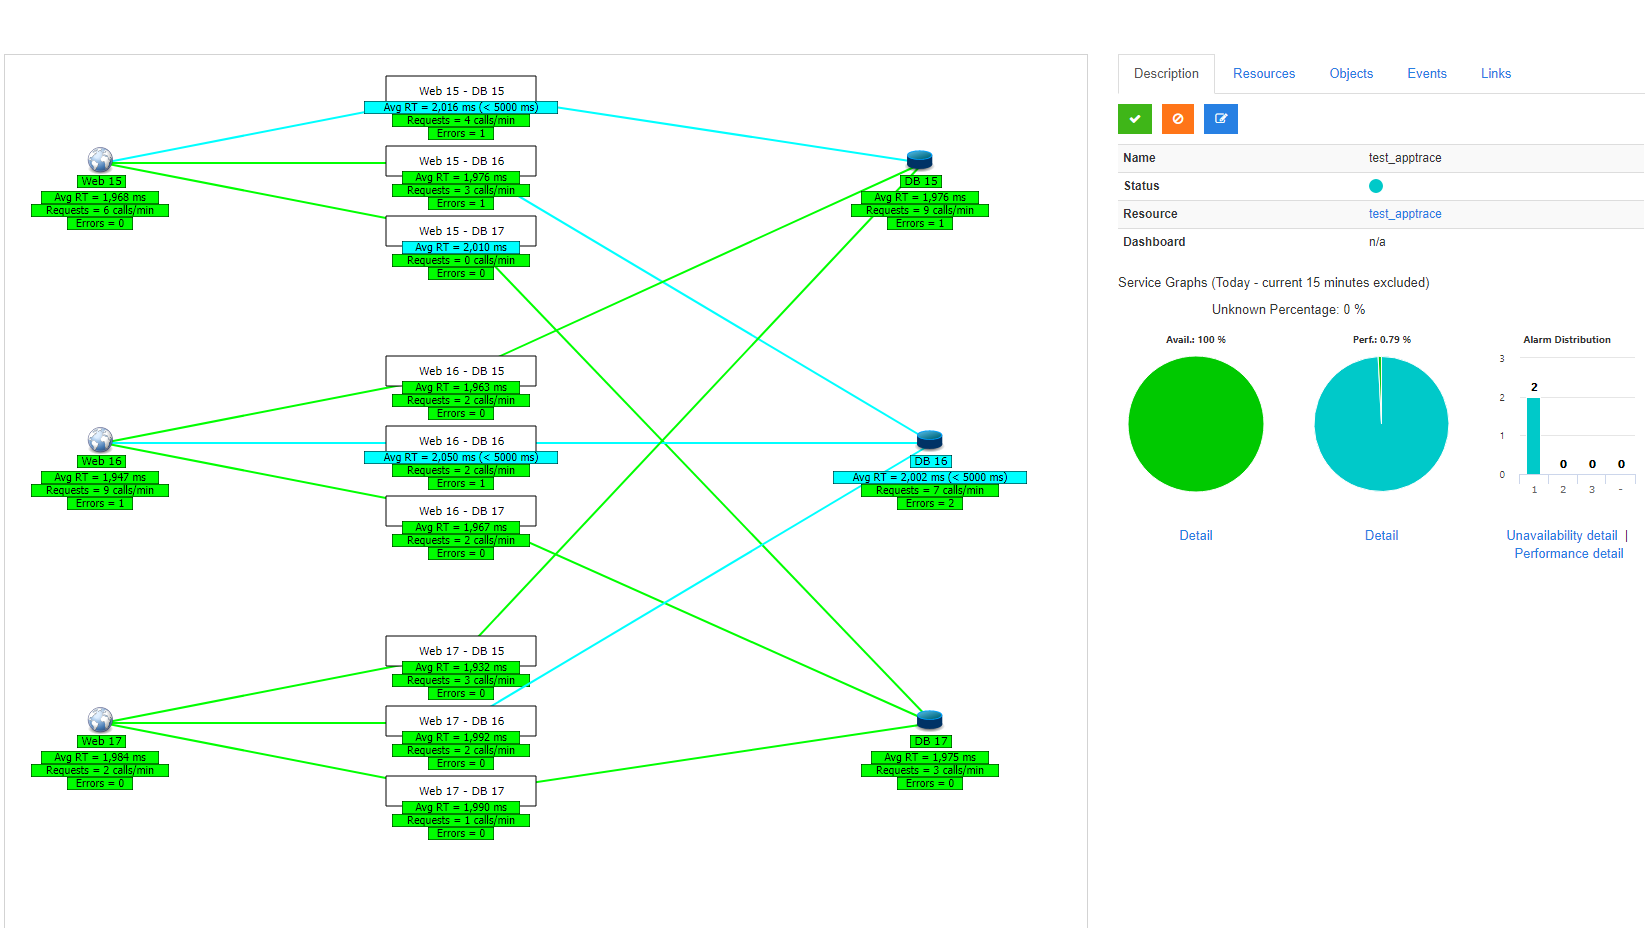
Task: Open the Events tab
Action: click(x=1426, y=74)
